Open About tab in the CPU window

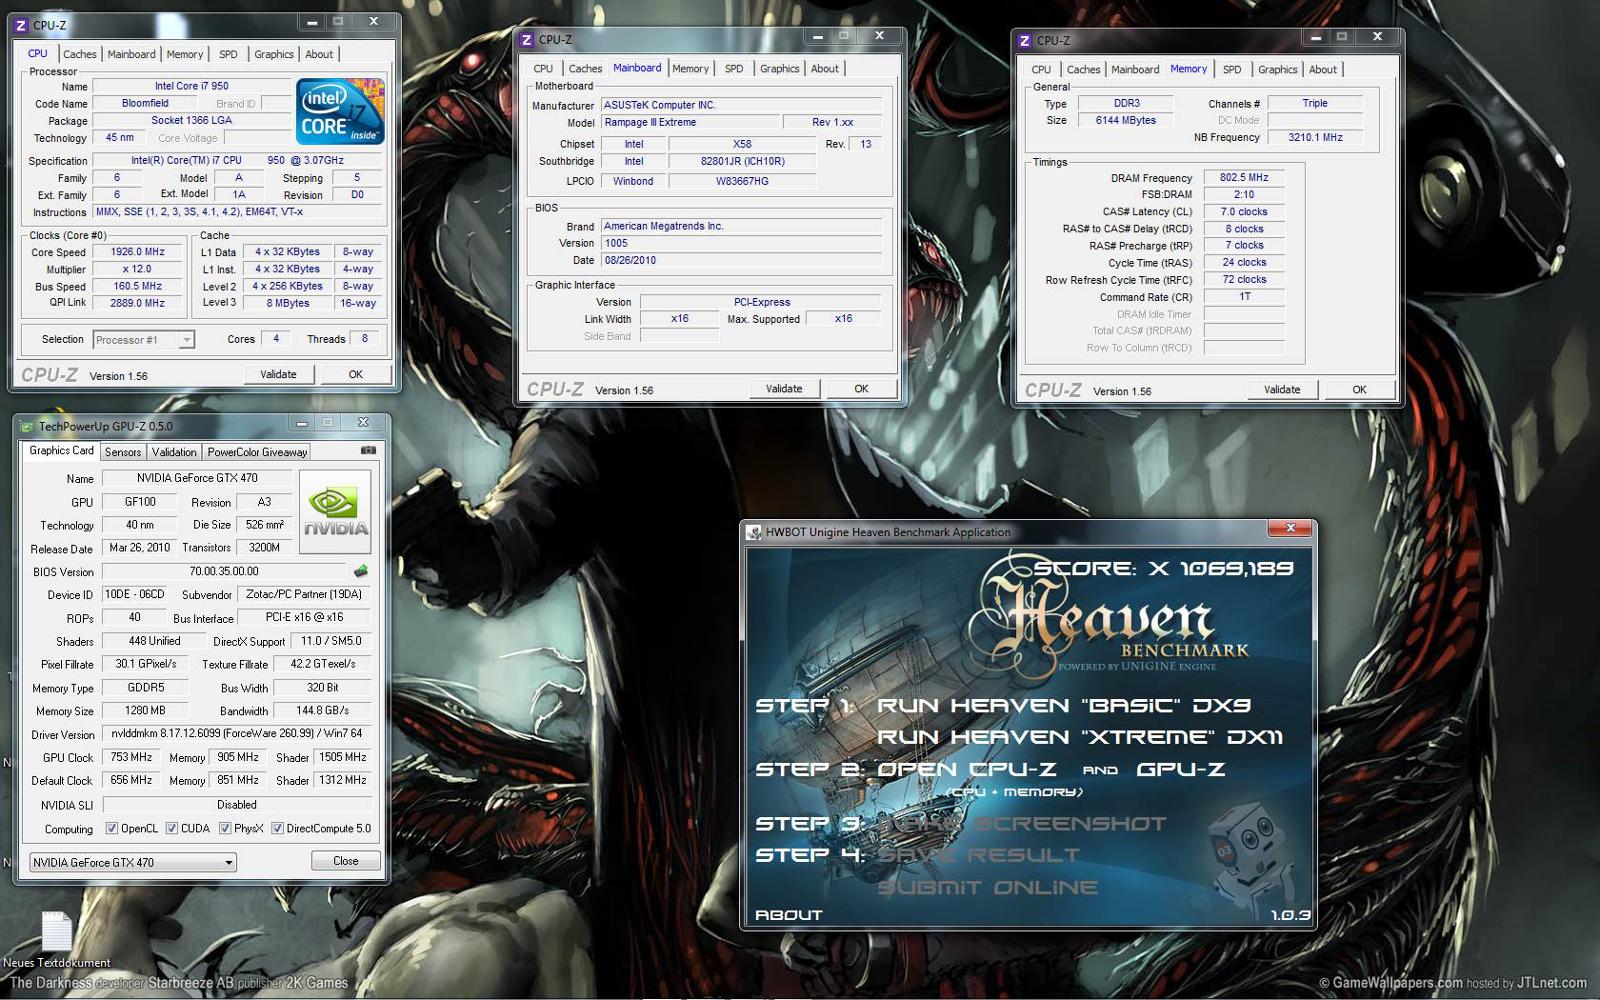(x=319, y=54)
